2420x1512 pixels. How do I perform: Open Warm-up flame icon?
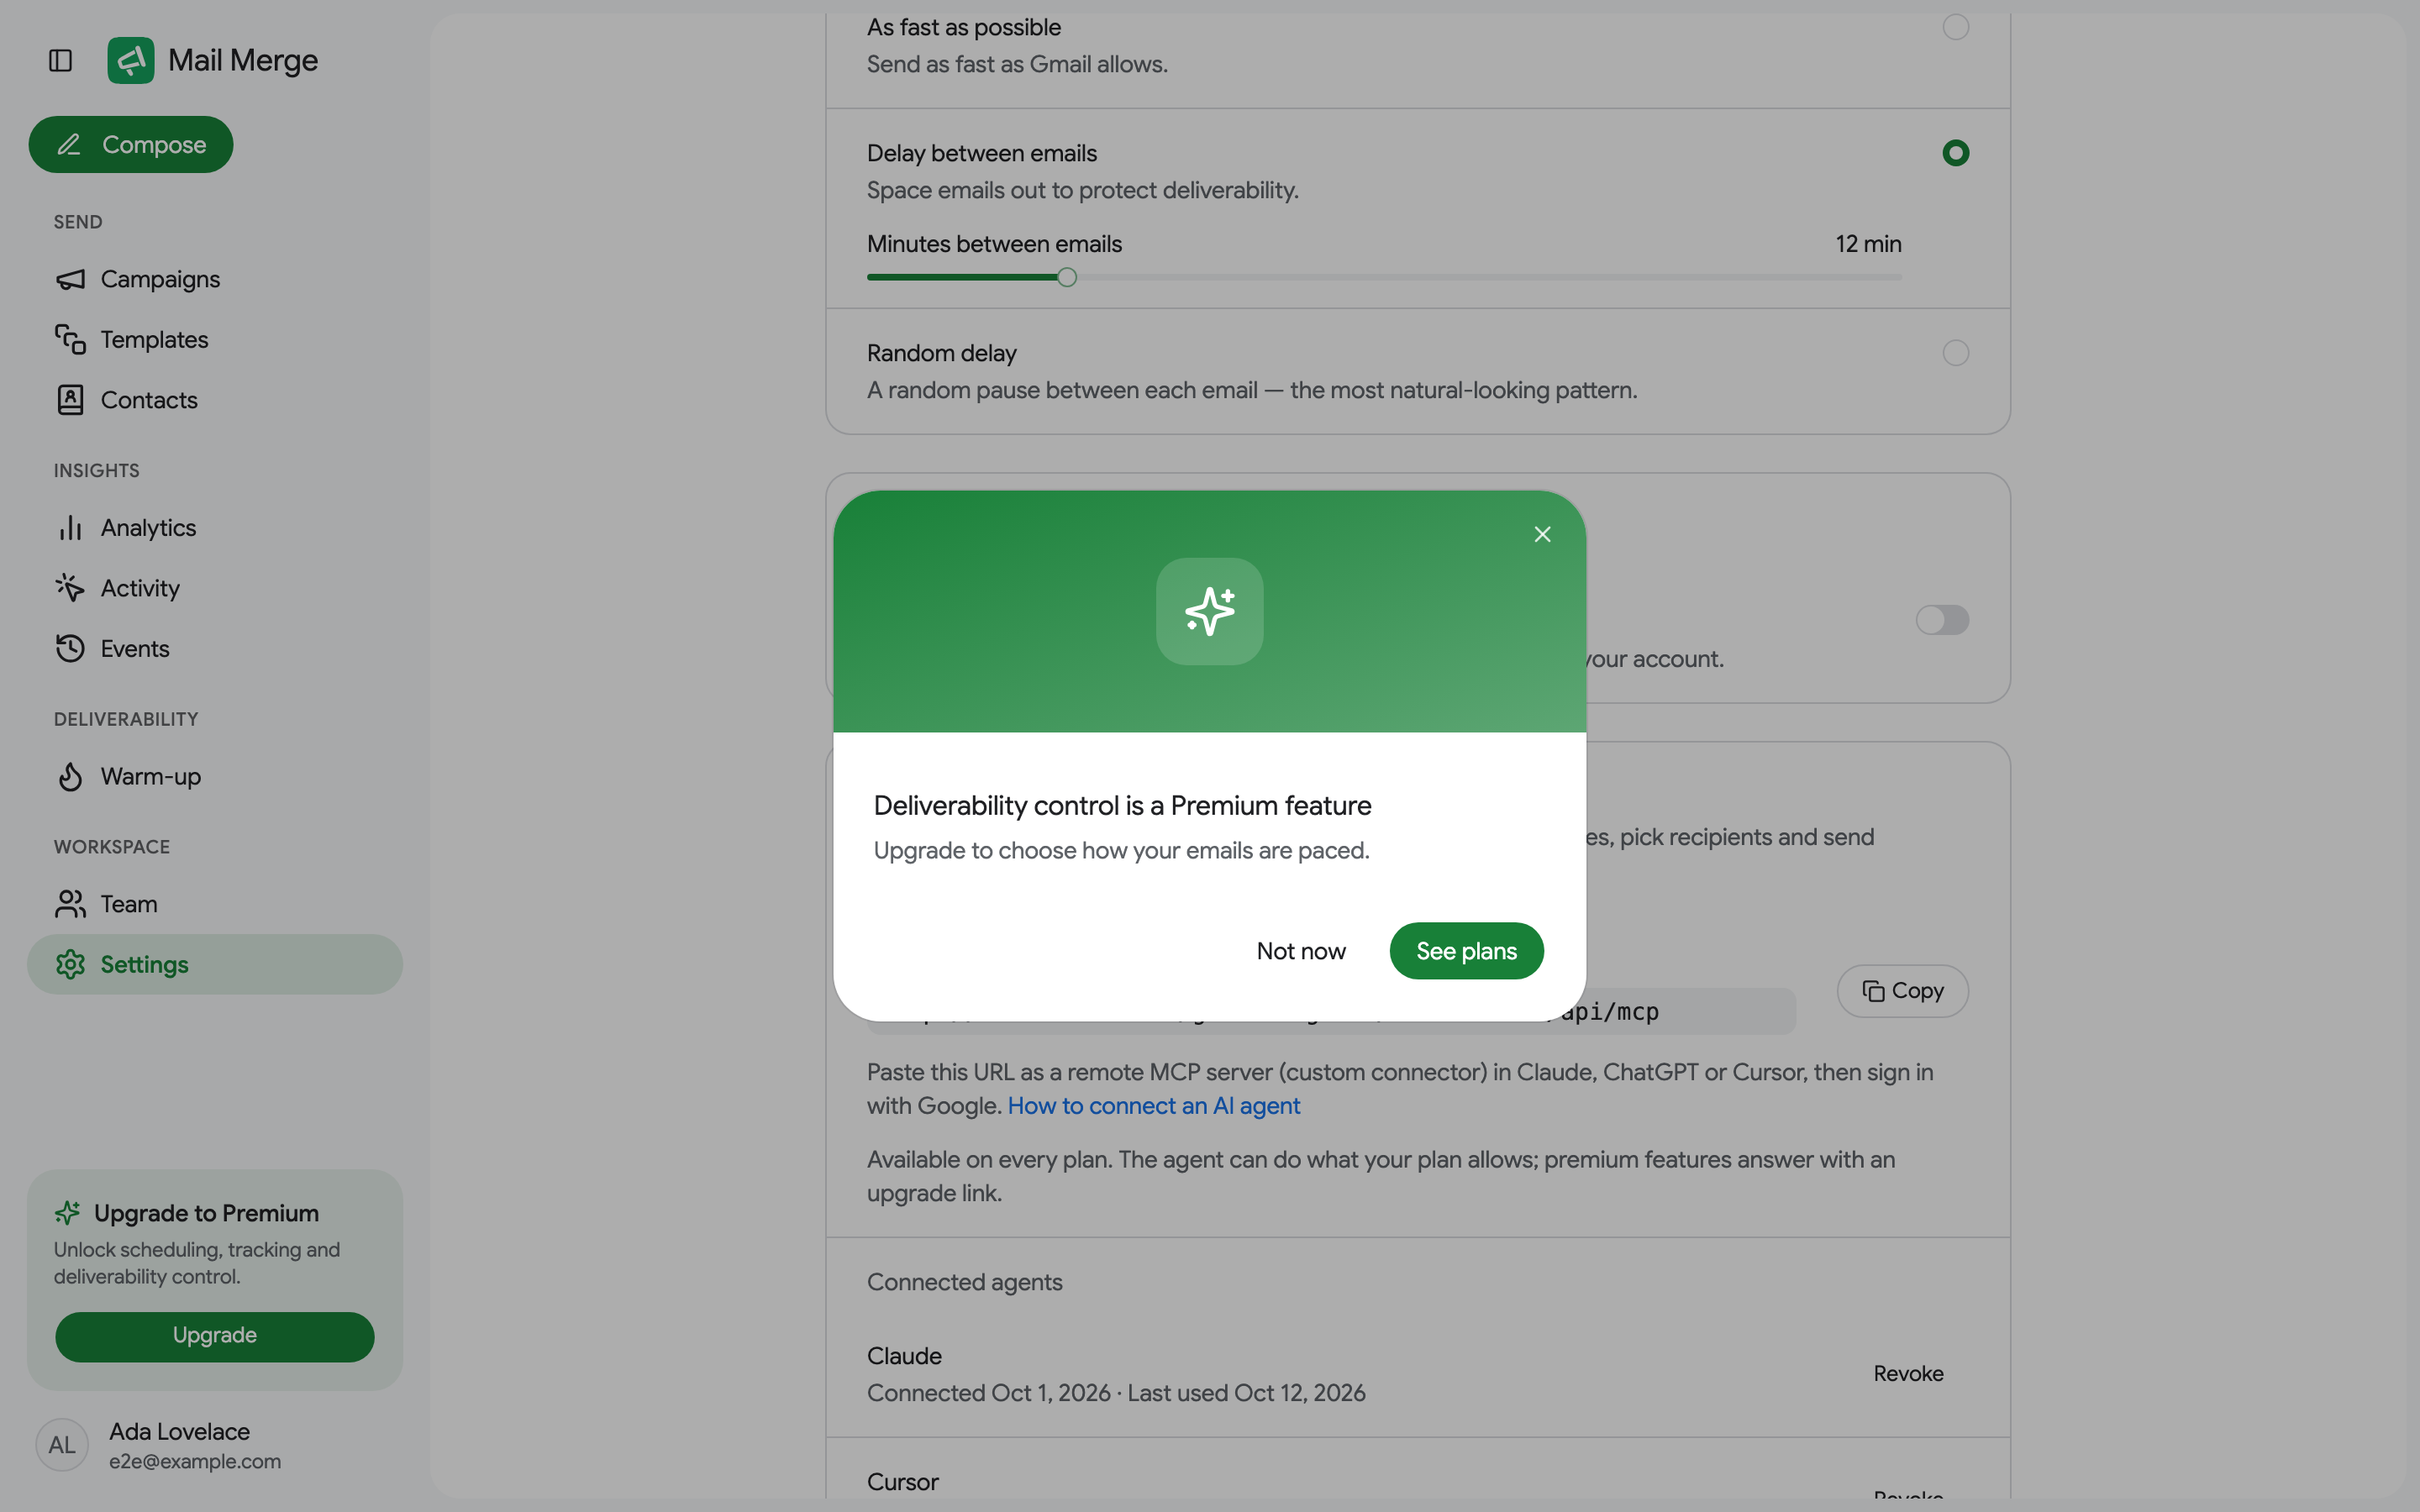point(70,777)
